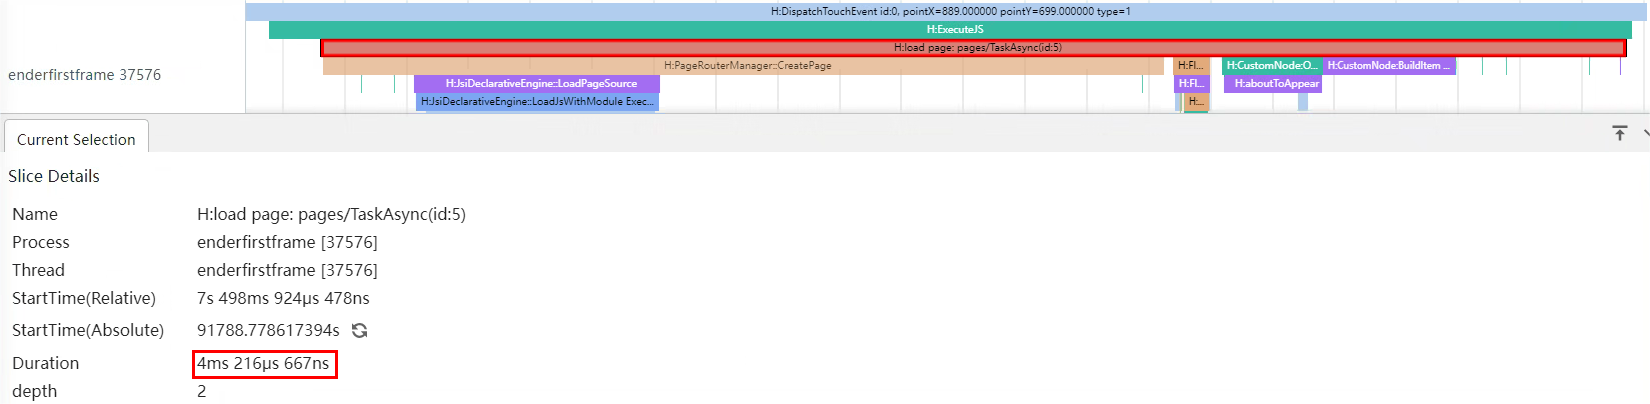
Task: Select the H:PageRouterManager::CreatePage slice
Action: [x=746, y=66]
